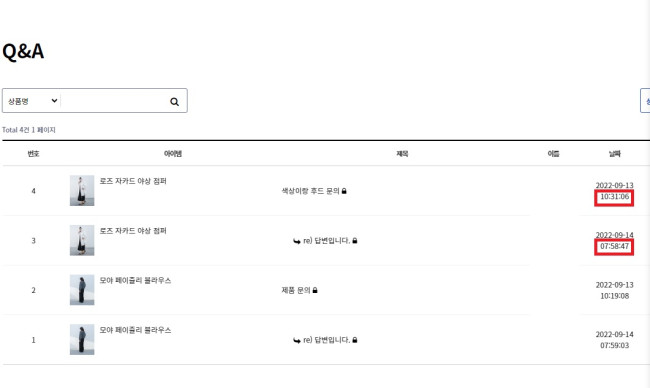
Task: Open row 1 re) 답변입니다 reply
Action: tap(327, 340)
